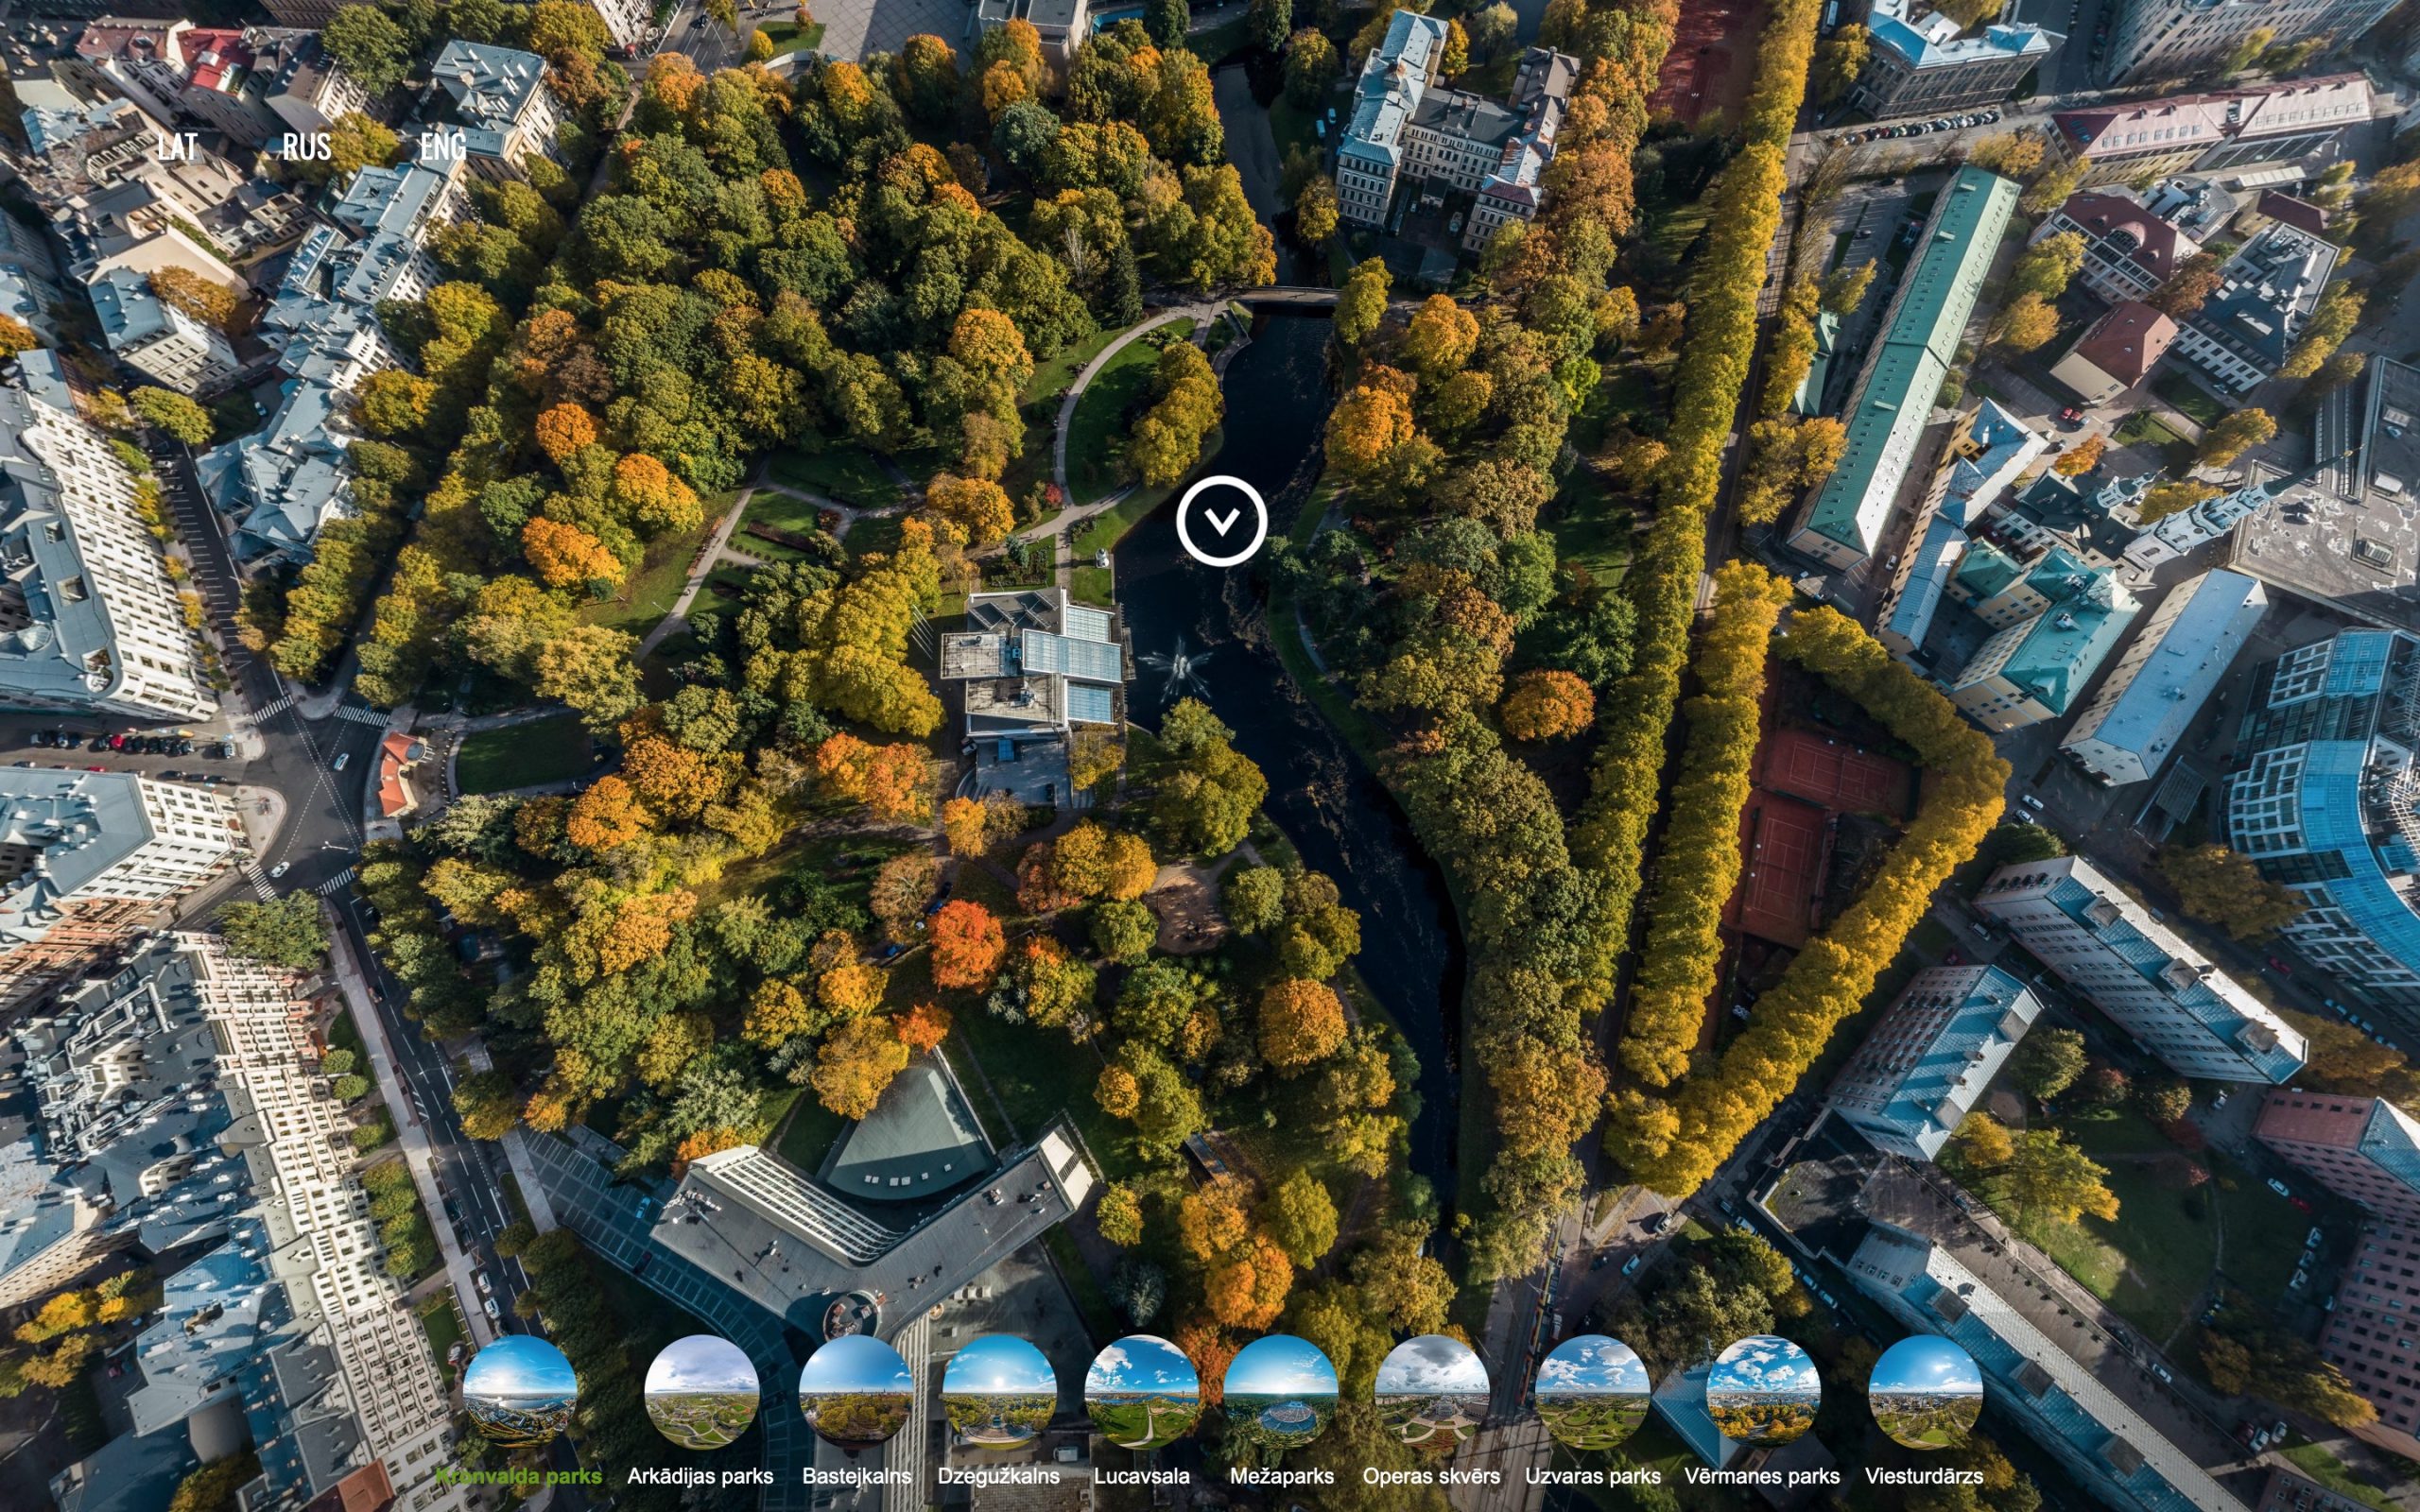Click the circular down-chevron button

click(1221, 521)
